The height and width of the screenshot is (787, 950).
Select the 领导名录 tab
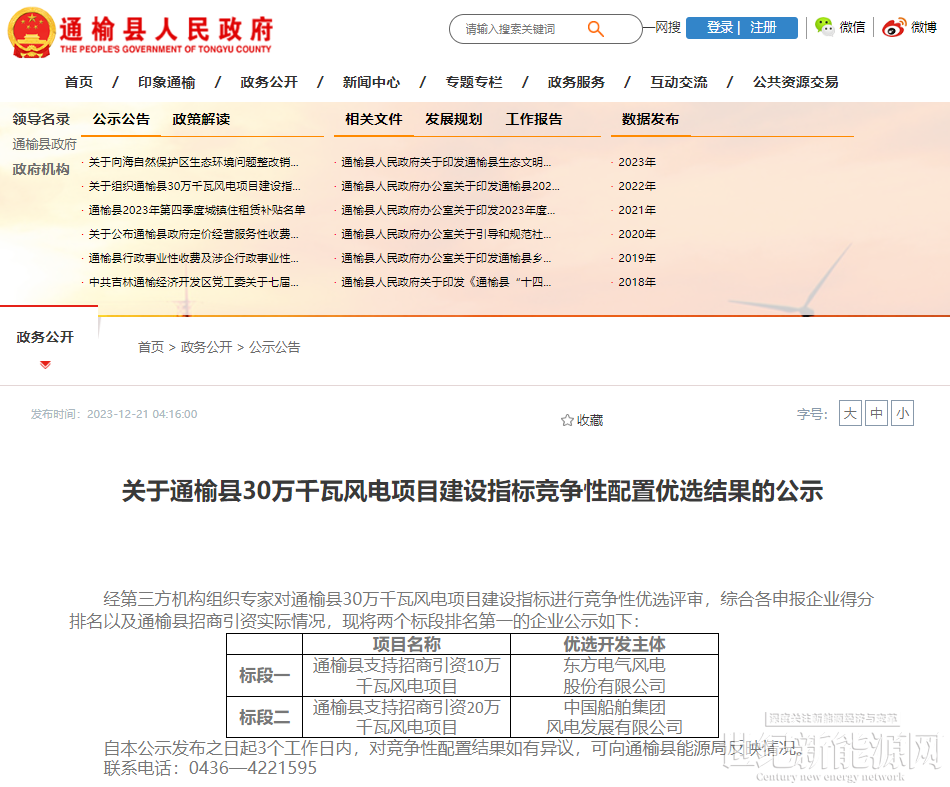tap(41, 119)
